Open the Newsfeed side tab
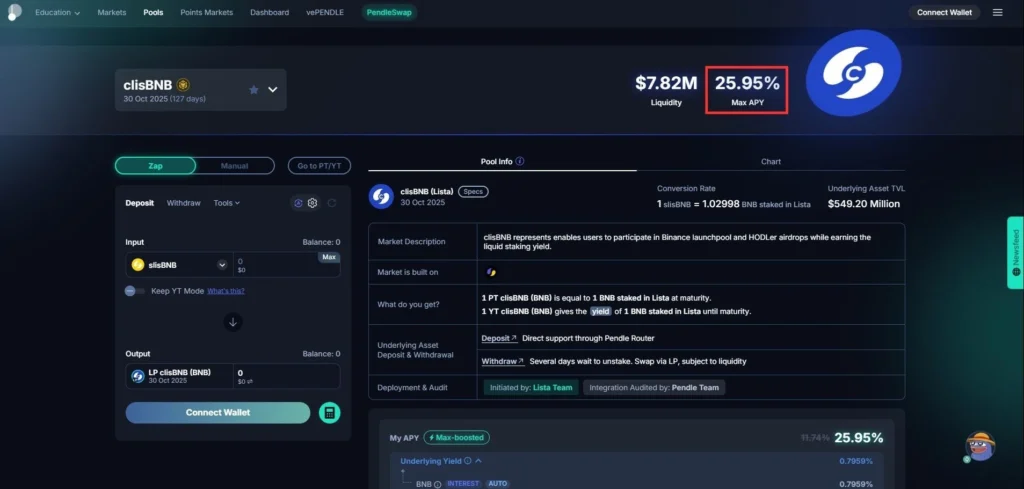Viewport: 1024px width, 489px height. (1016, 253)
